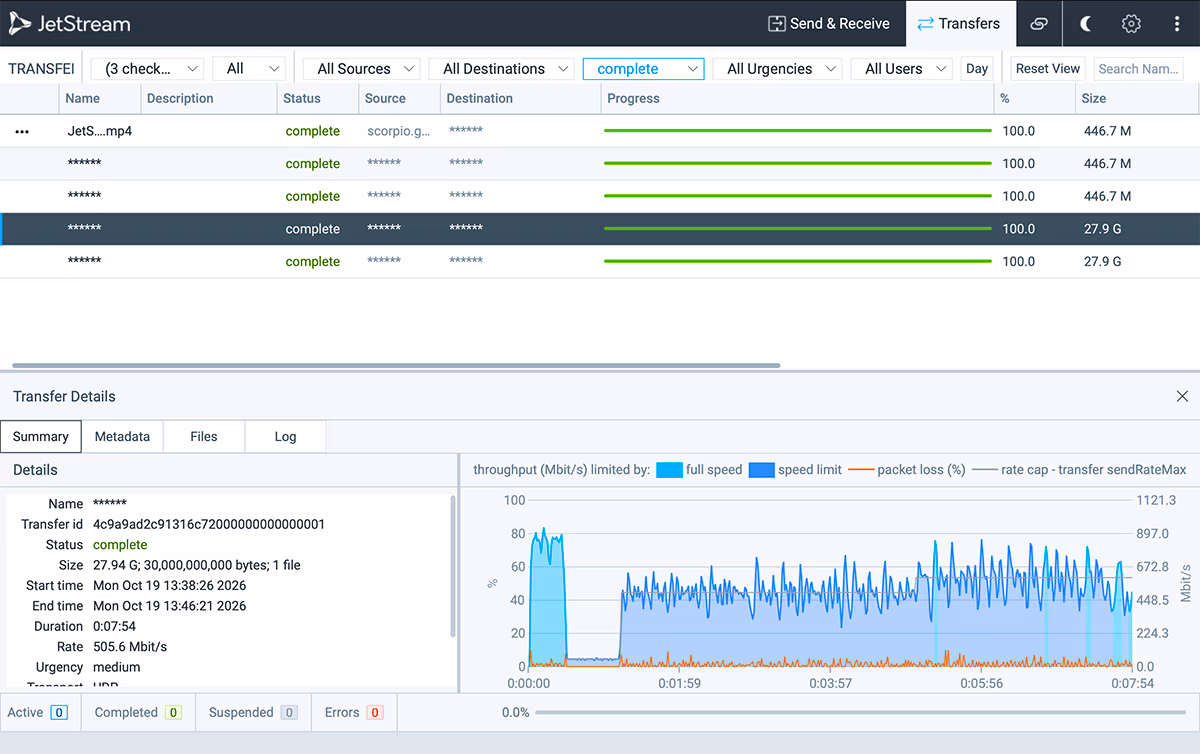Click the Completed count indicator
Image resolution: width=1200 pixels, height=754 pixels.
click(x=138, y=712)
